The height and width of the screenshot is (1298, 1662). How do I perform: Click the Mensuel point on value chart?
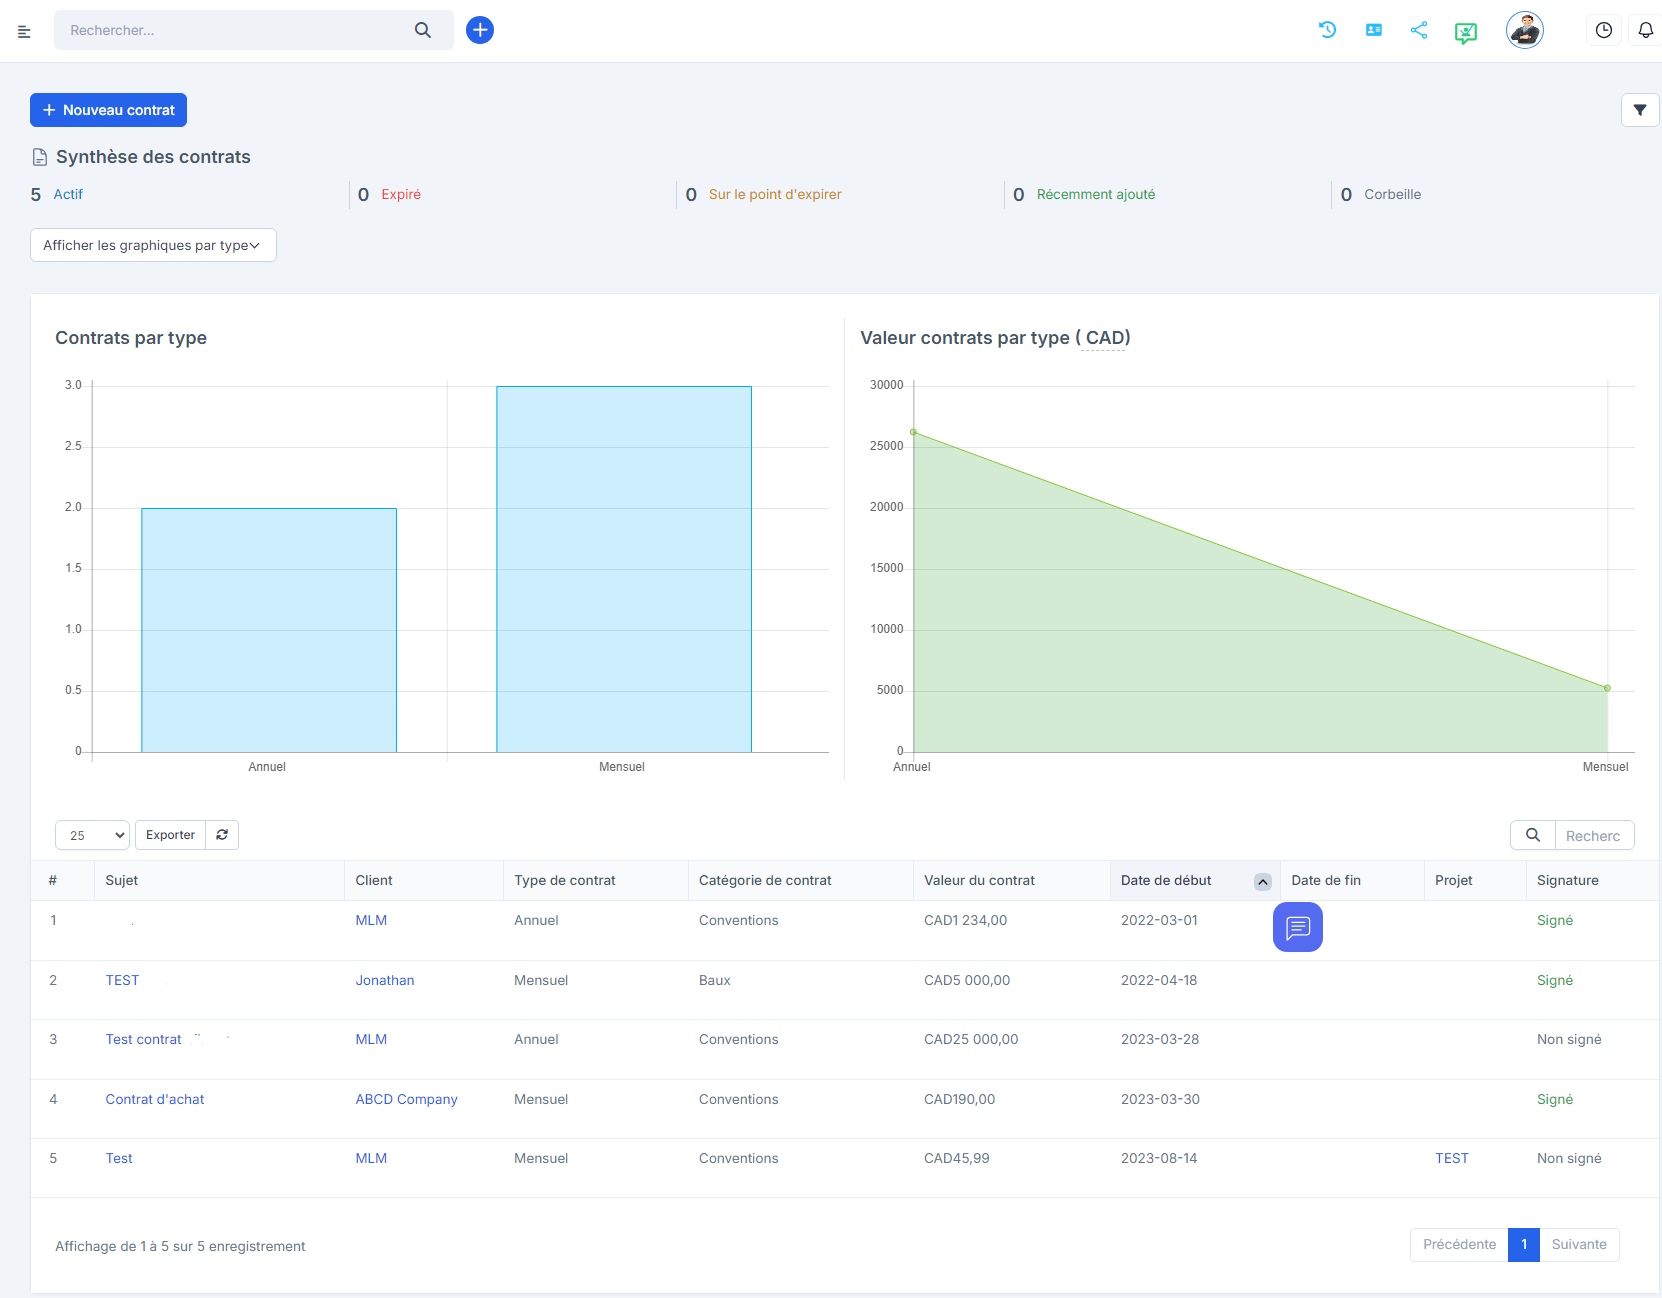pos(1607,688)
